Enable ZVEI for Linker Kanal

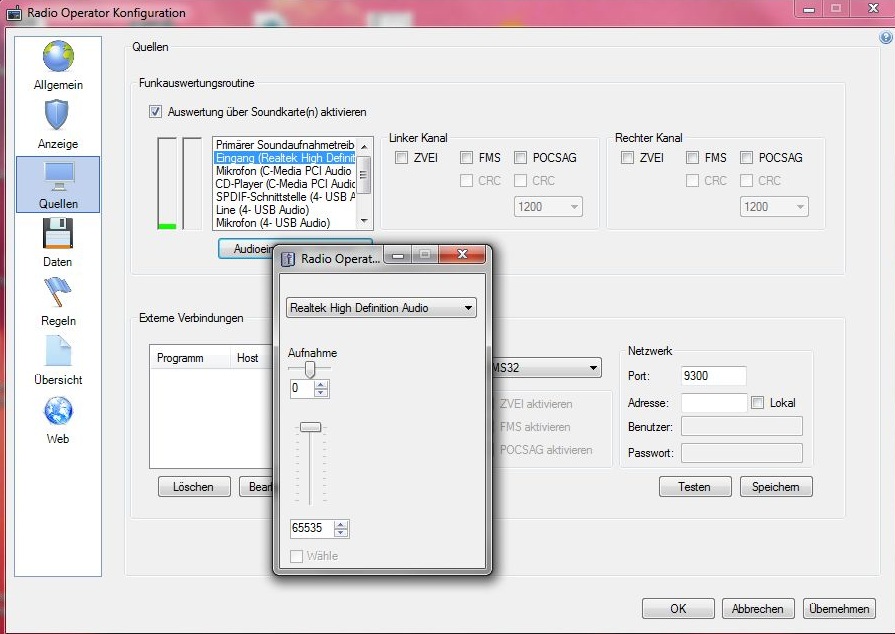click(401, 158)
